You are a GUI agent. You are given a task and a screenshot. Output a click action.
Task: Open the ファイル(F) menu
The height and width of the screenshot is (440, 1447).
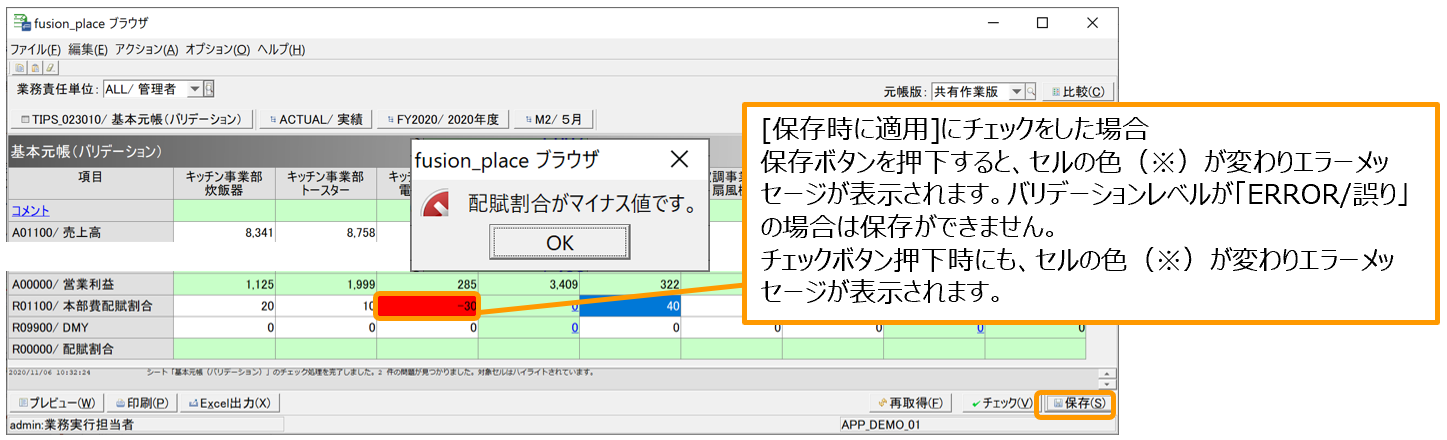pos(35,49)
